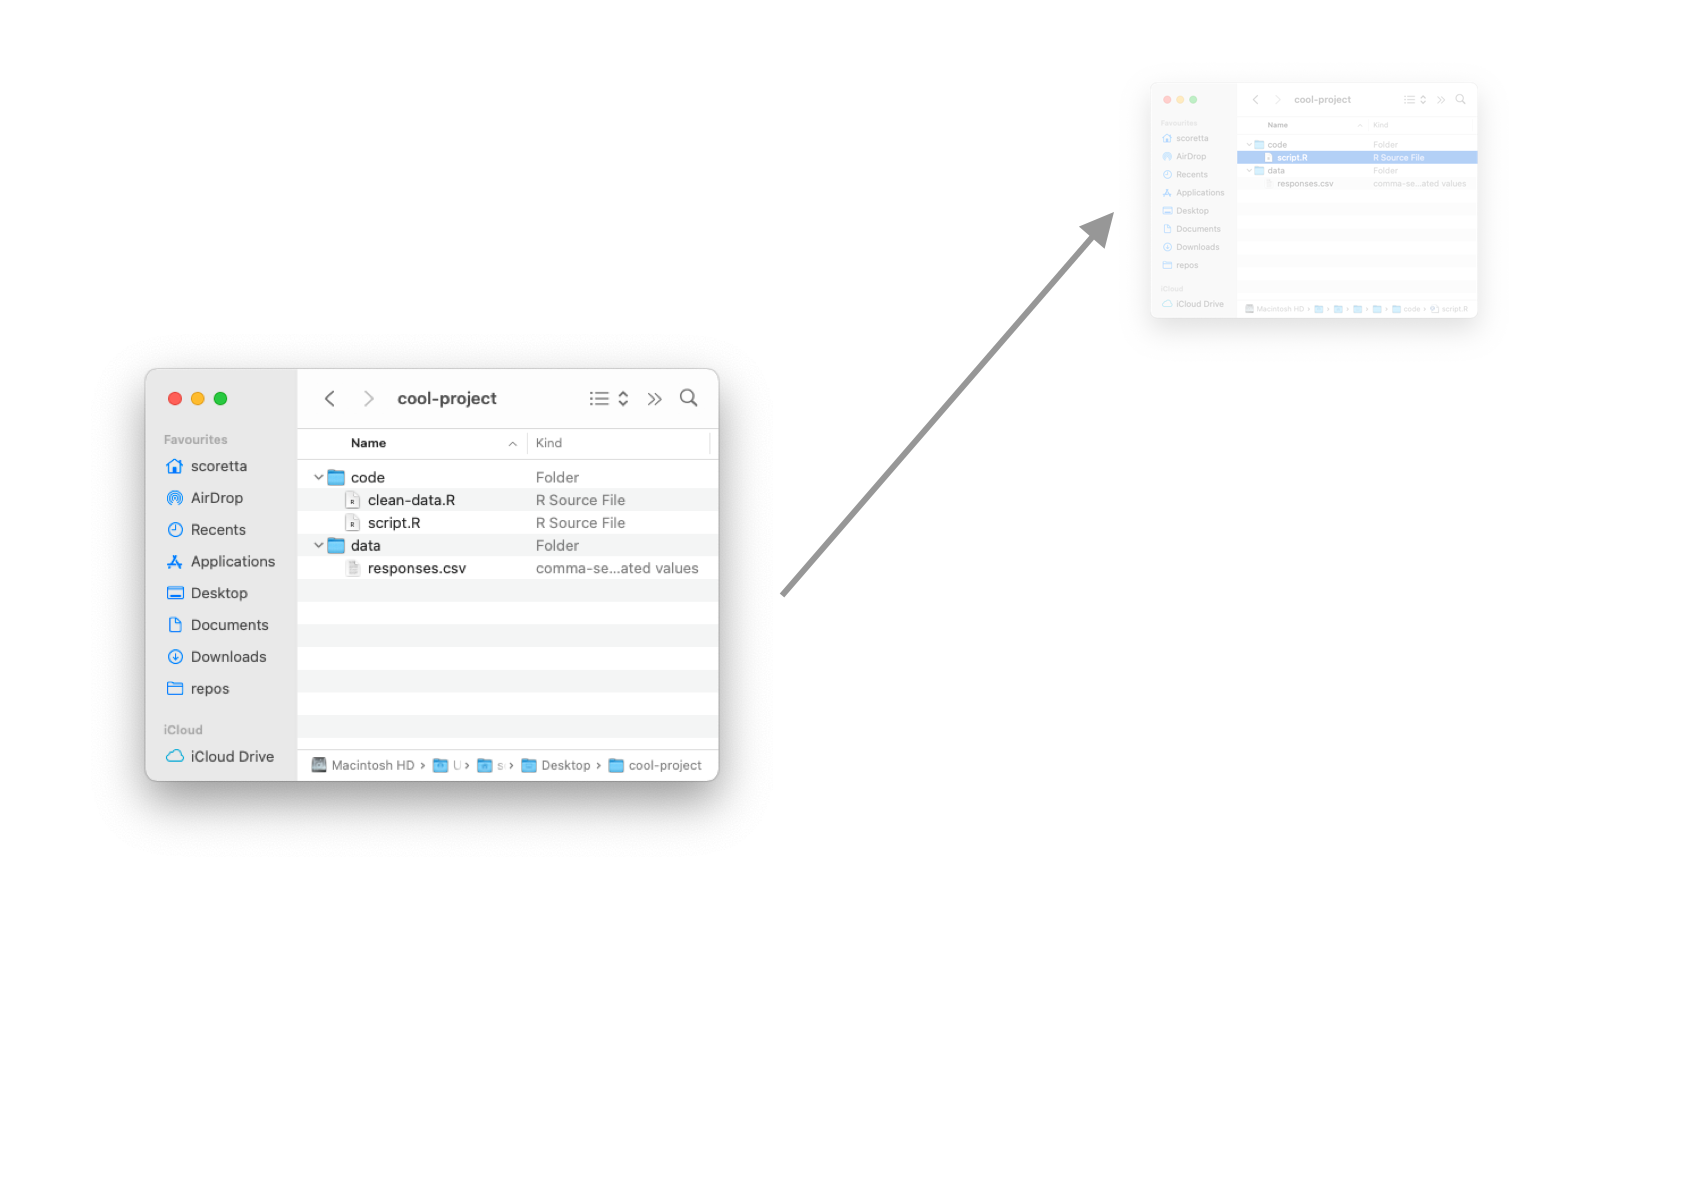Screen dimensions: 1684x1191
Task: Go forward with the right chevron button
Action: 368,398
